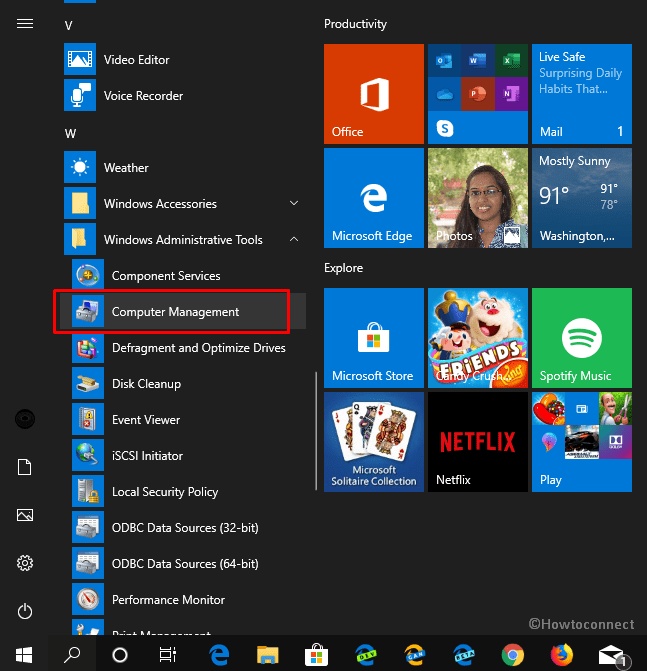
Task: Jump to letter W section header
Action: (70, 134)
